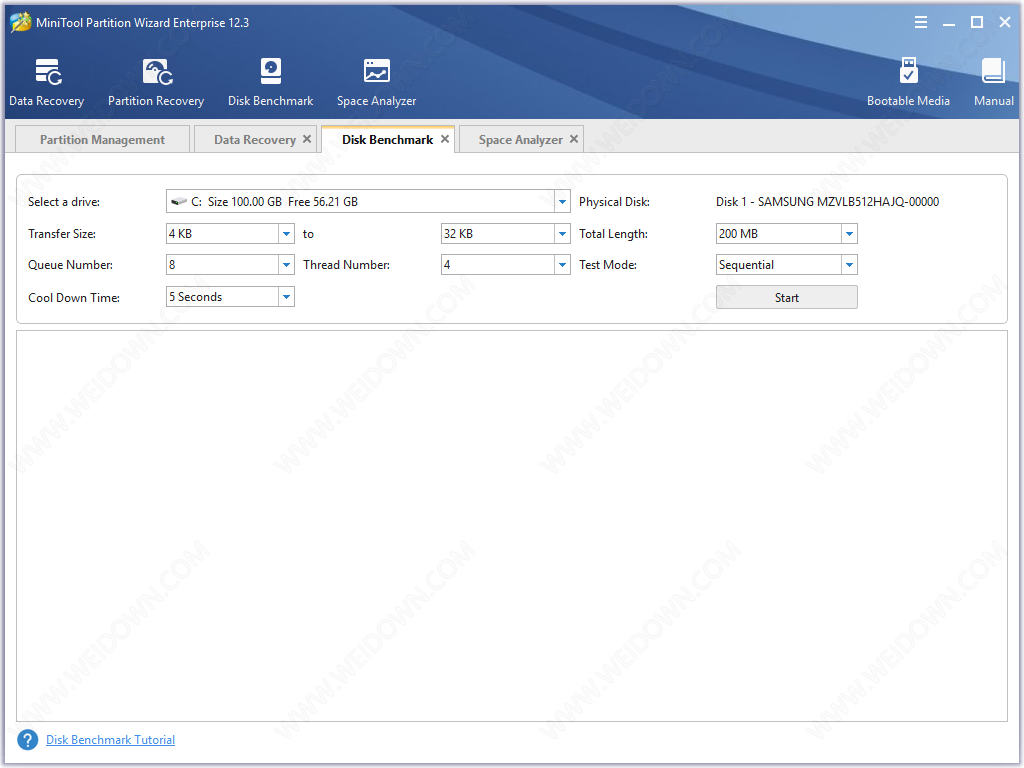Open the Queue Number dropdown
Image resolution: width=1024 pixels, height=768 pixels.
(286, 265)
